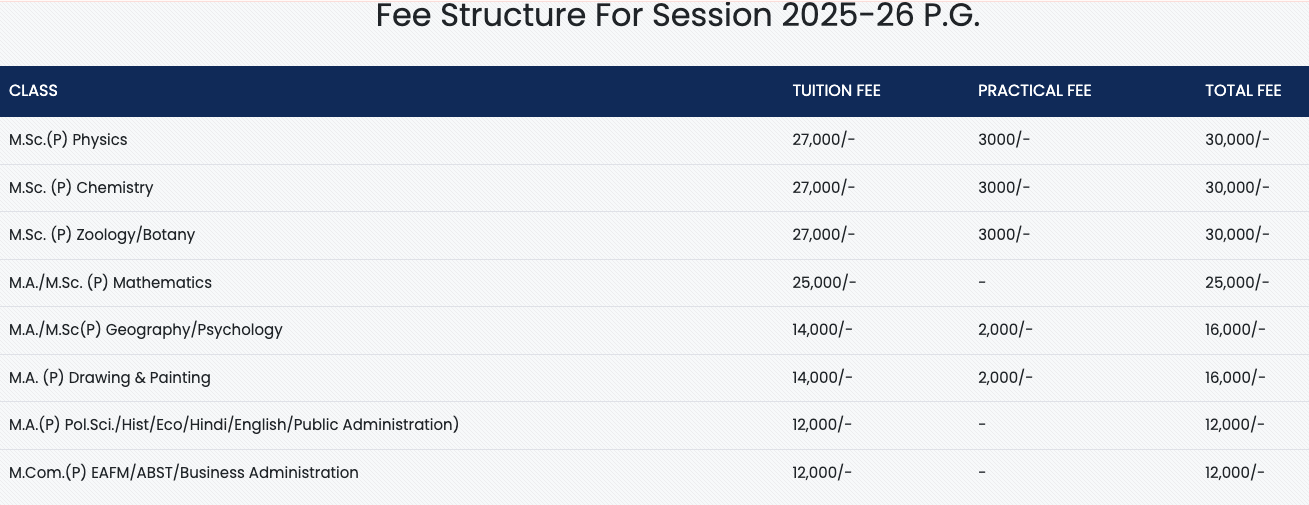Select the M.Com.(P) EAFM/ABST/Business Administration cell
Screen dimensions: 1309x505
pyautogui.click(x=184, y=473)
